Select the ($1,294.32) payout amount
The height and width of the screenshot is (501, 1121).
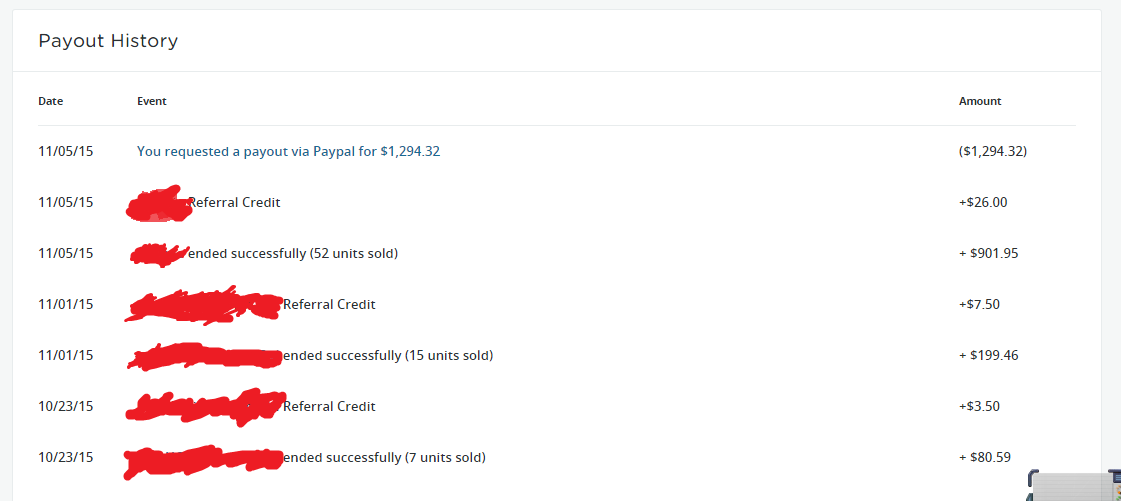tap(992, 152)
